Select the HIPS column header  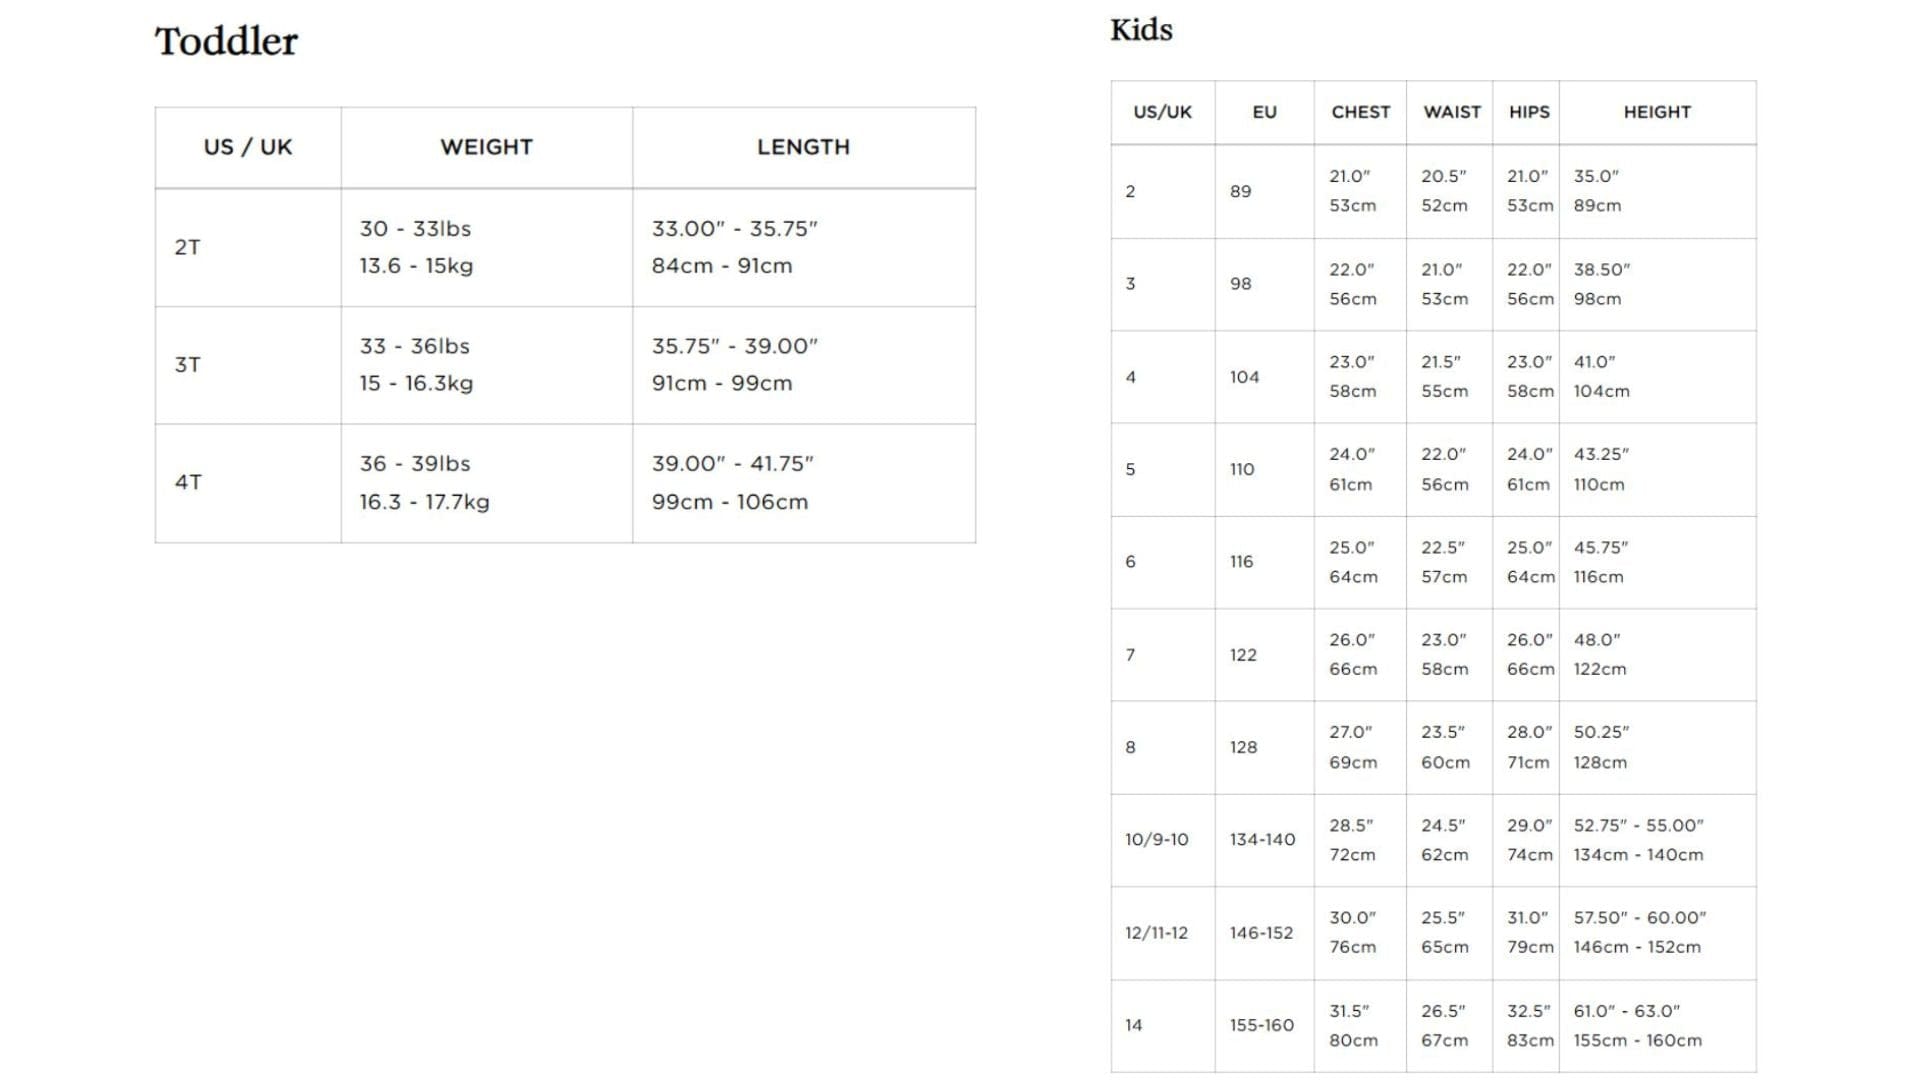coord(1528,112)
